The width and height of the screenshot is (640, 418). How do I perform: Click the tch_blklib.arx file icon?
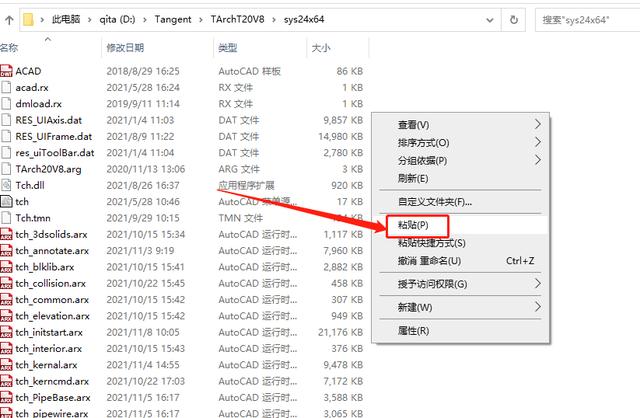(x=6, y=267)
